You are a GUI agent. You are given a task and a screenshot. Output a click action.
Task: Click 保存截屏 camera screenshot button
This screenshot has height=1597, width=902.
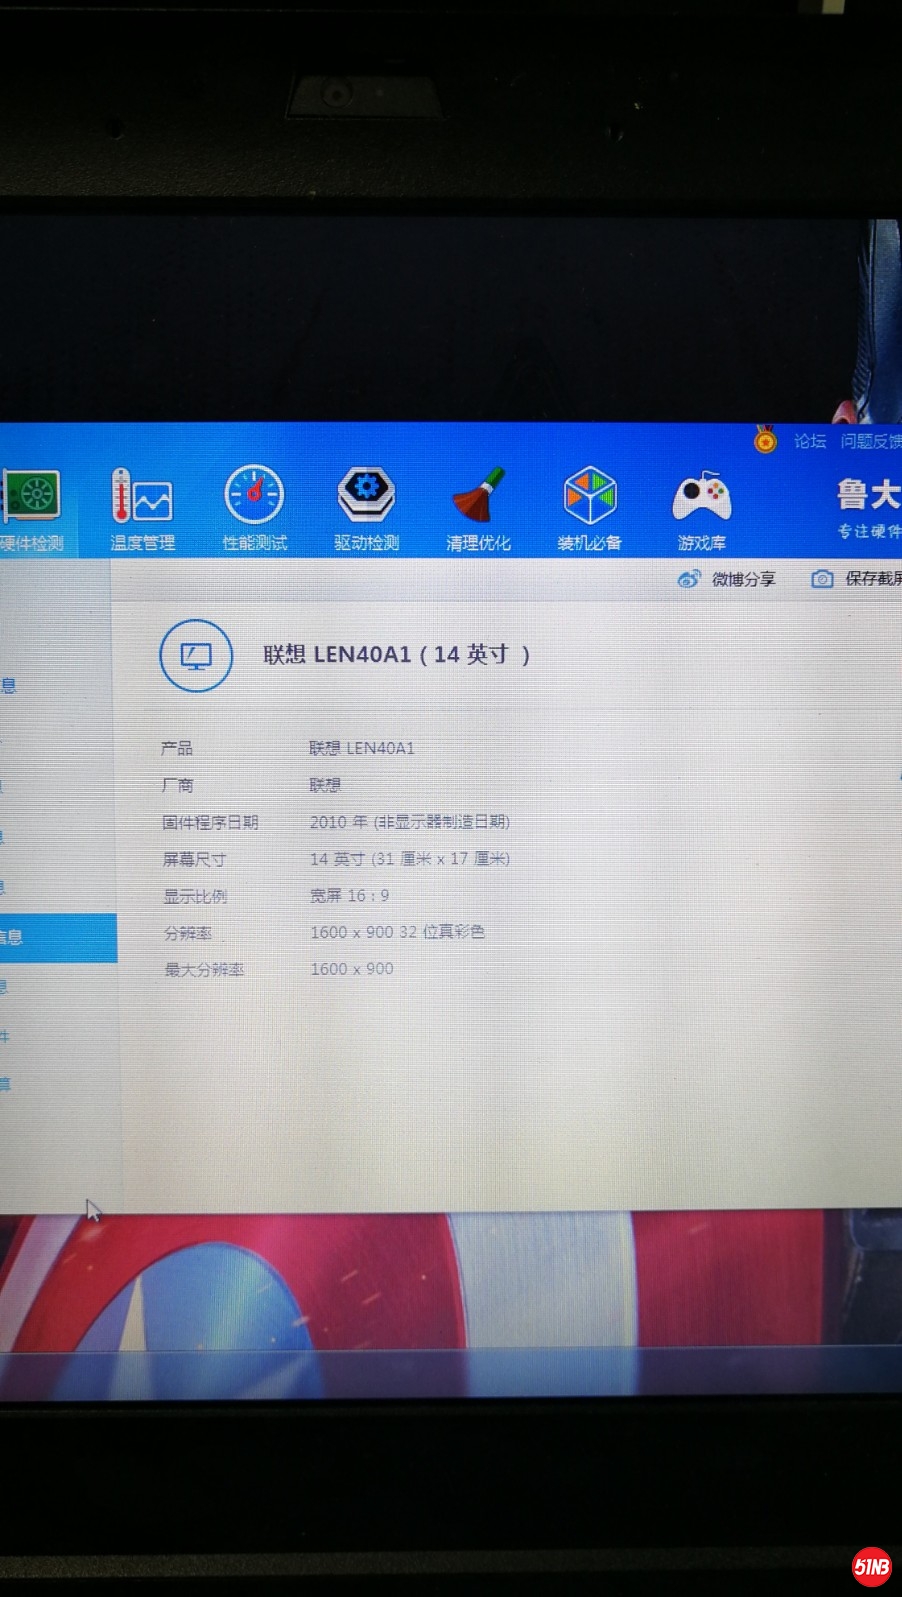857,578
